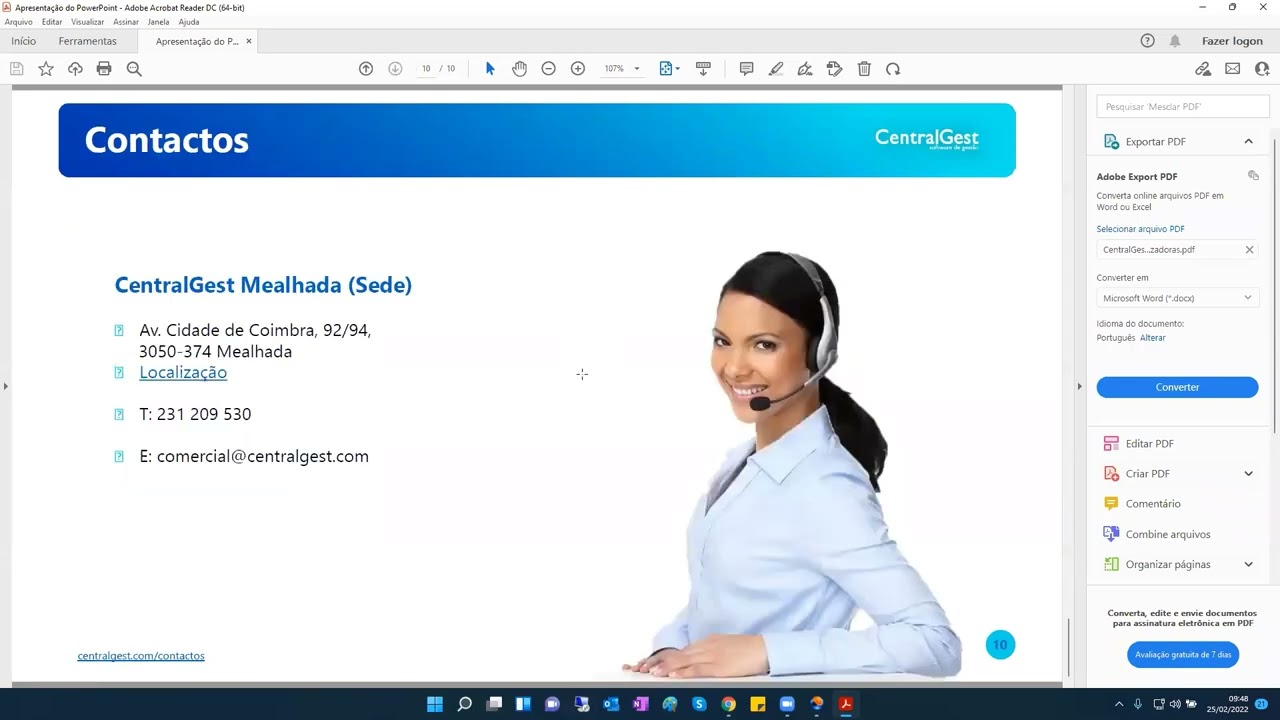Open Google Chrome from taskbar

[x=728, y=704]
